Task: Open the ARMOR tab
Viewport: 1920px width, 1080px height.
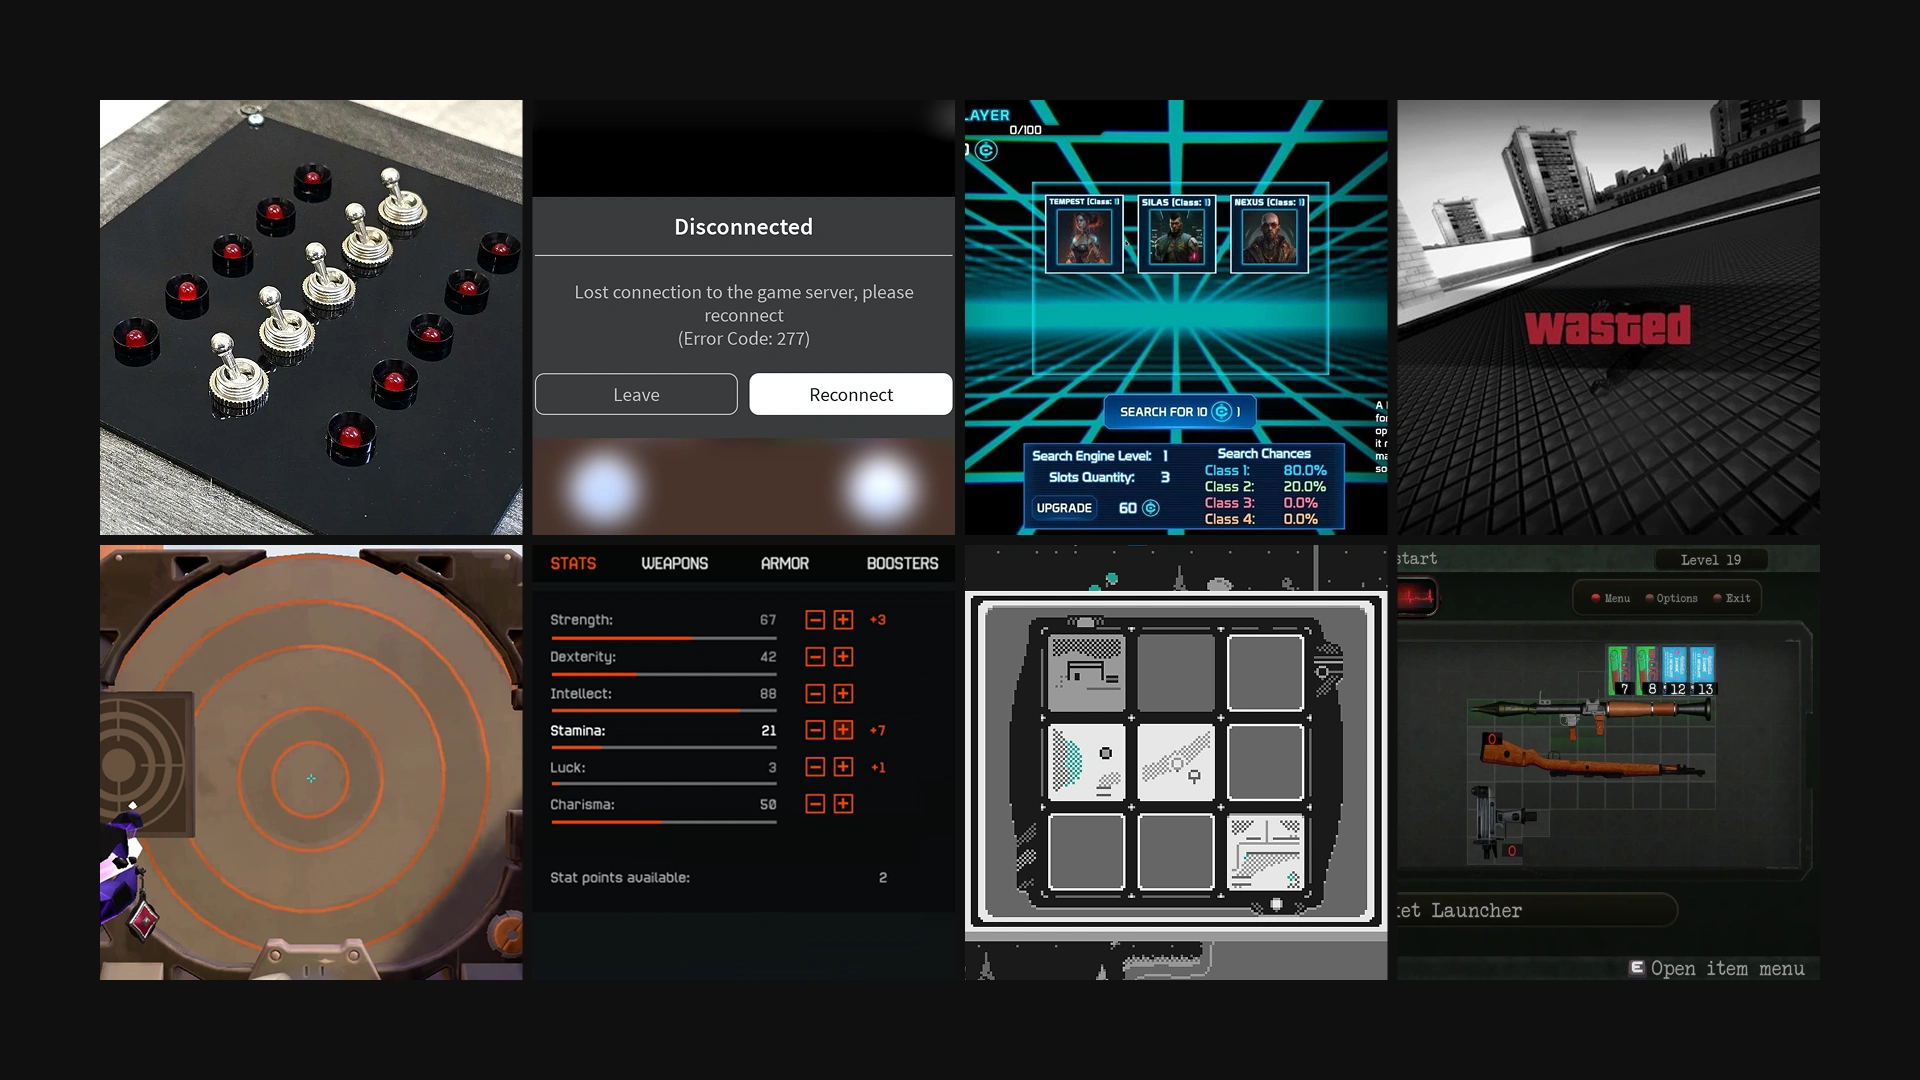Action: click(x=784, y=563)
